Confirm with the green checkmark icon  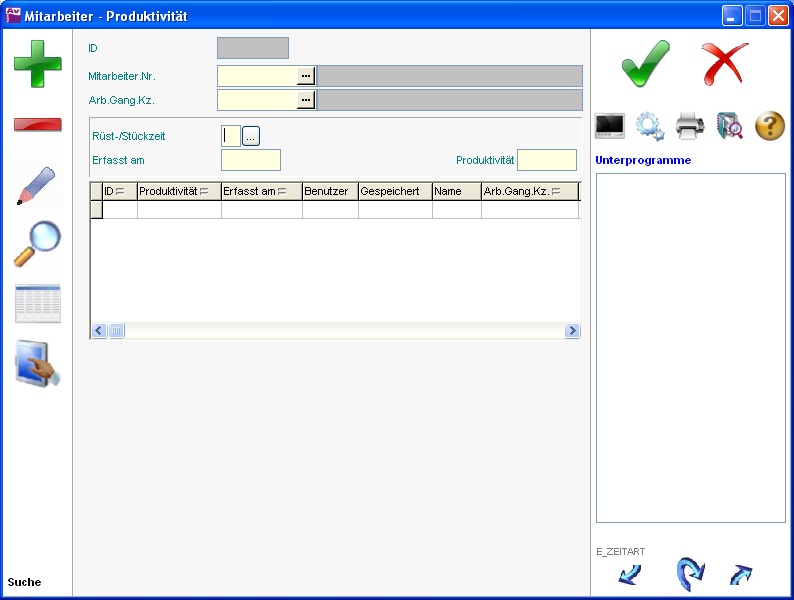[x=646, y=64]
